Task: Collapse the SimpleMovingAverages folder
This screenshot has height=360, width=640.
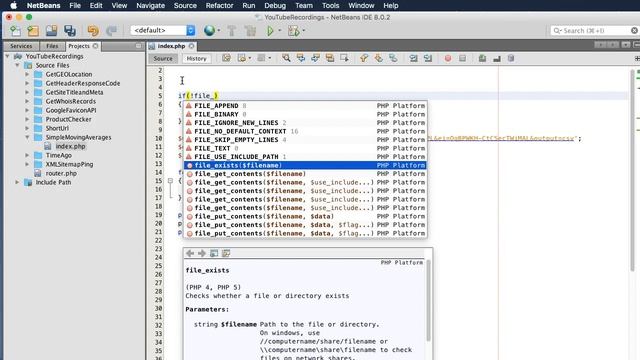Action: point(27,137)
